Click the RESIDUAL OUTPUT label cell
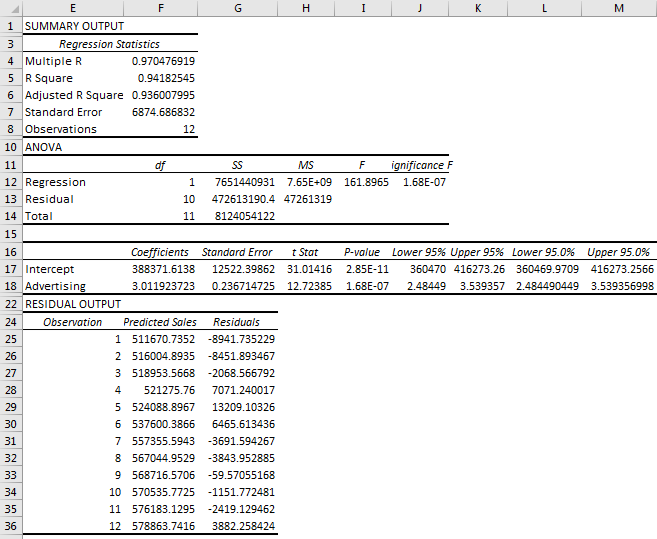Screen dimensions: 657x539 point(73,304)
